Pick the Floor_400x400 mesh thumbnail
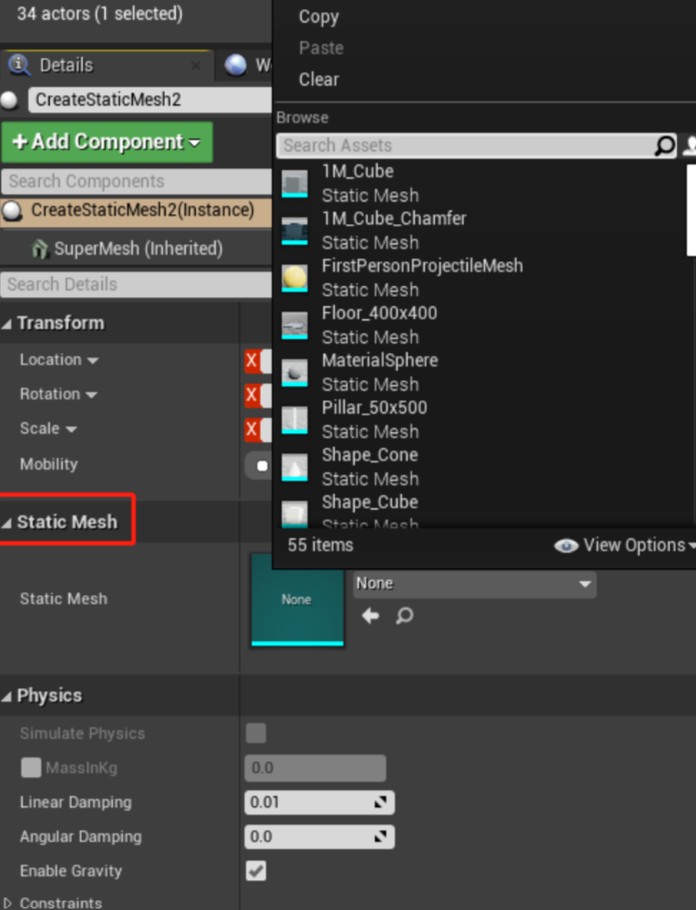The image size is (696, 910). pos(294,326)
